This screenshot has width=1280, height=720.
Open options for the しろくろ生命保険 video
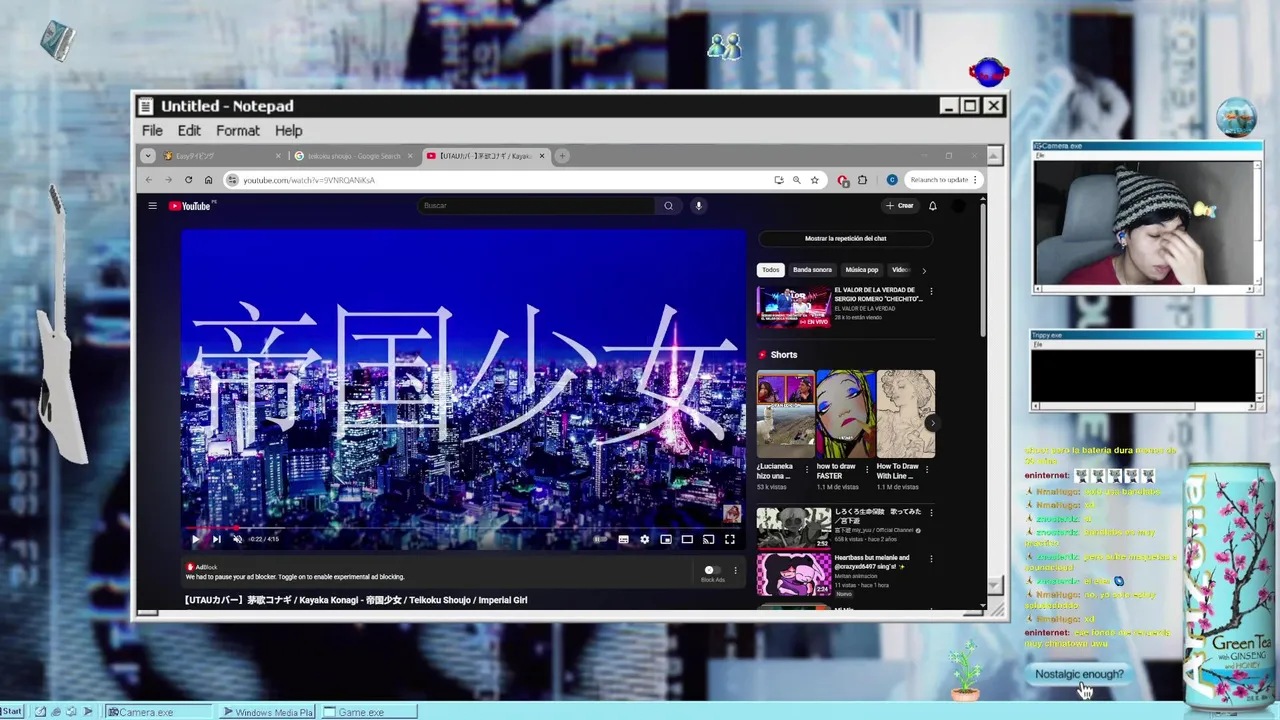[931, 514]
